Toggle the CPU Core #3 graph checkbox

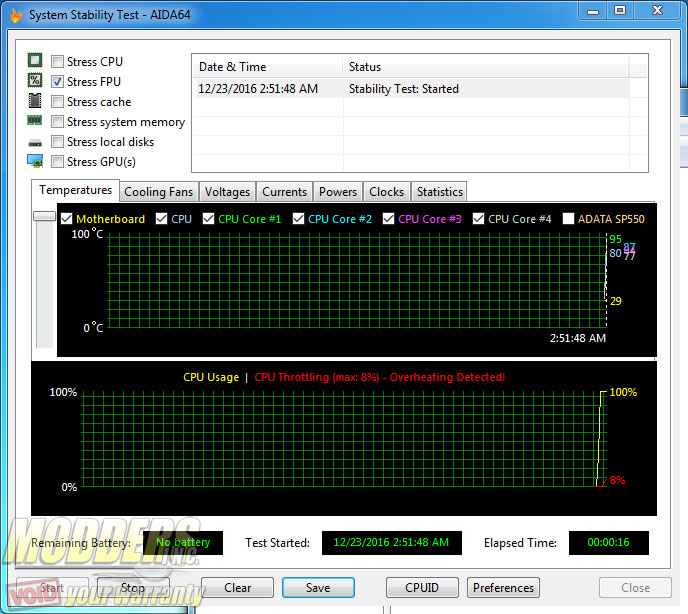pos(388,219)
